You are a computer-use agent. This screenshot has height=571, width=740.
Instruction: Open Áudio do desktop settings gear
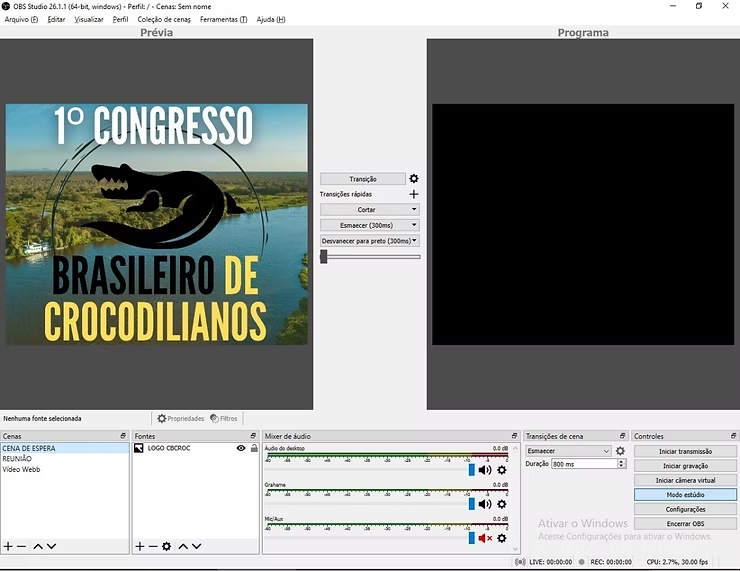coord(502,470)
